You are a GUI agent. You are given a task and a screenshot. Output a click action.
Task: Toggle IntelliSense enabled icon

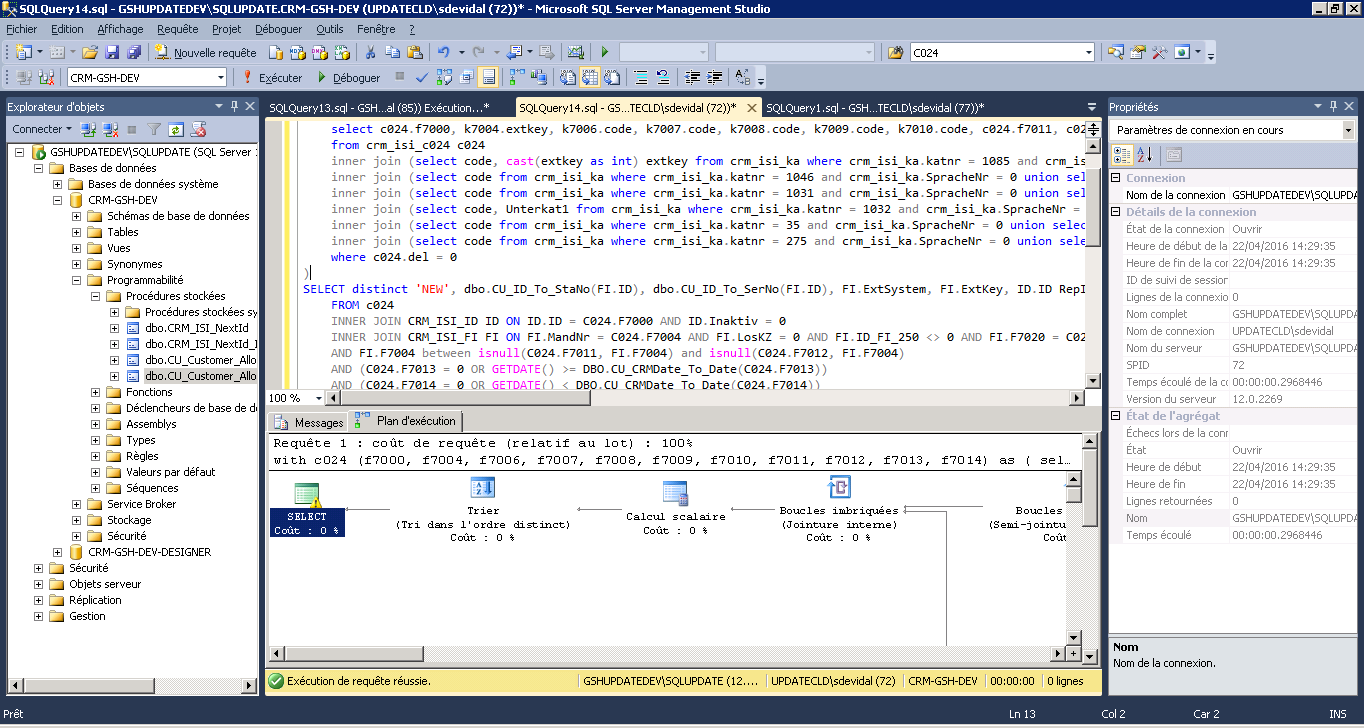pyautogui.click(x=488, y=77)
